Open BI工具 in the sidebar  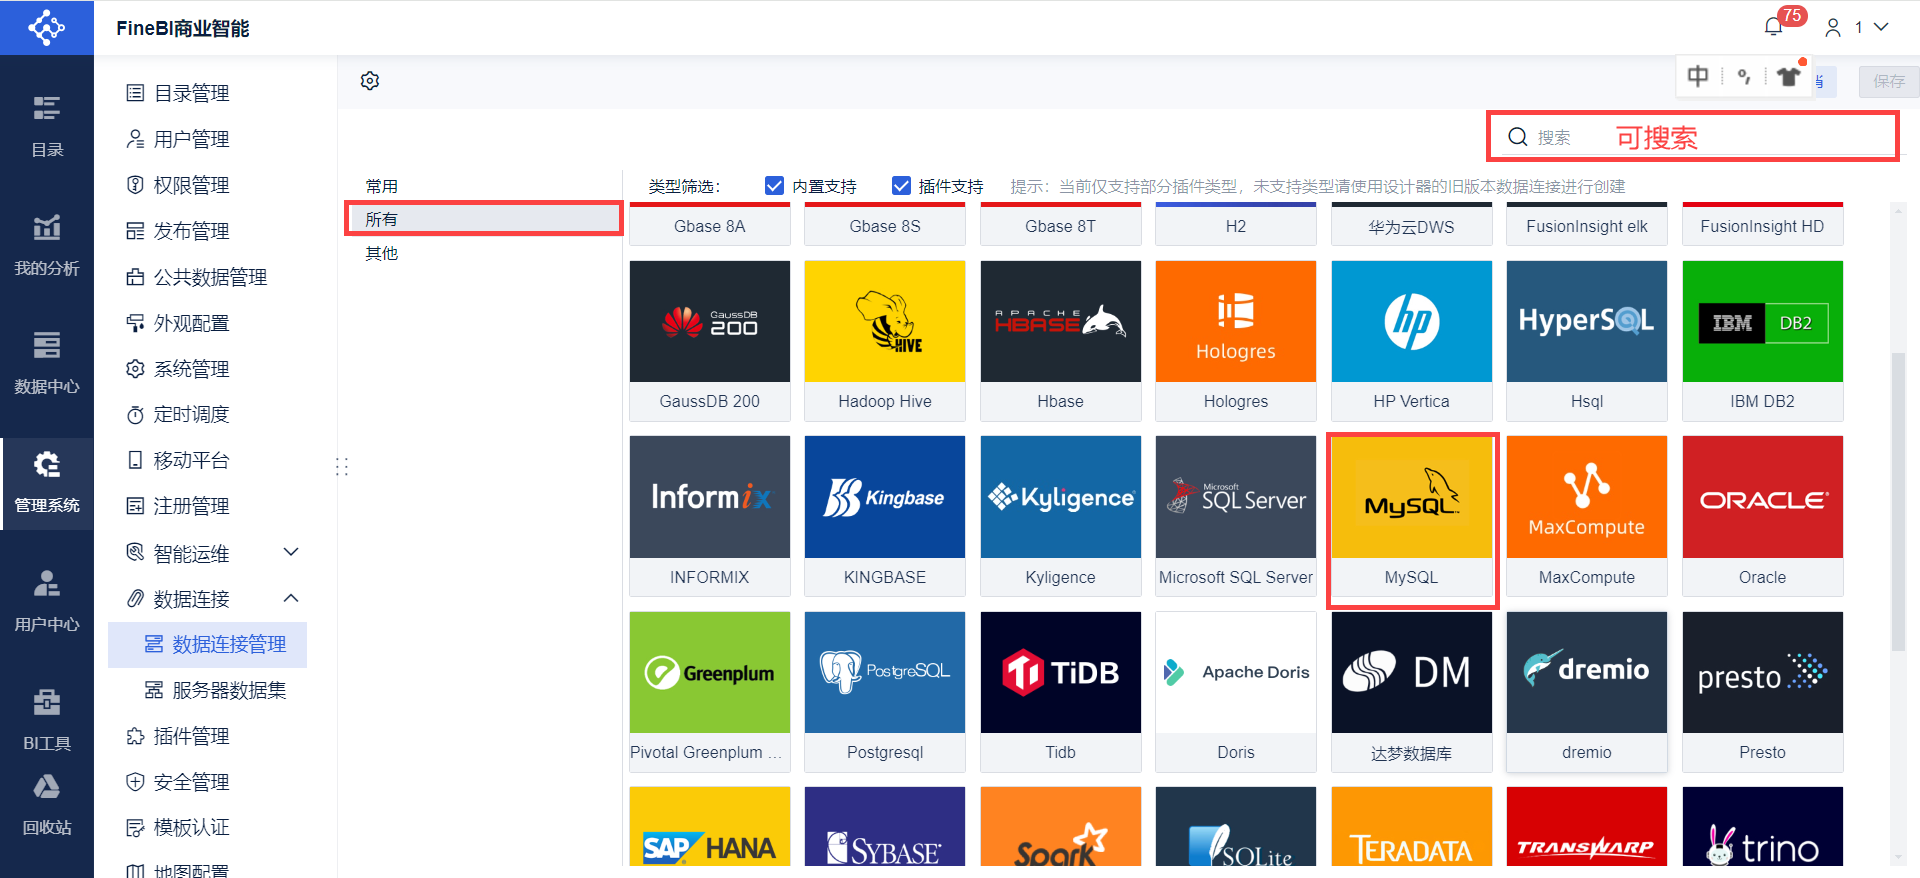tap(47, 720)
